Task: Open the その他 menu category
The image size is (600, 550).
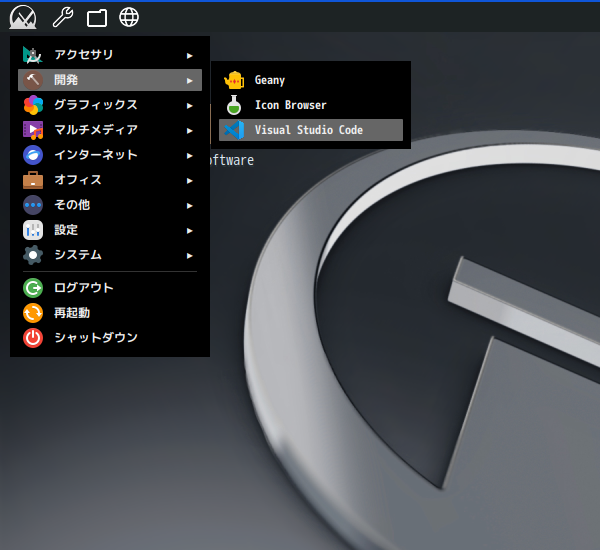Action: (72, 205)
